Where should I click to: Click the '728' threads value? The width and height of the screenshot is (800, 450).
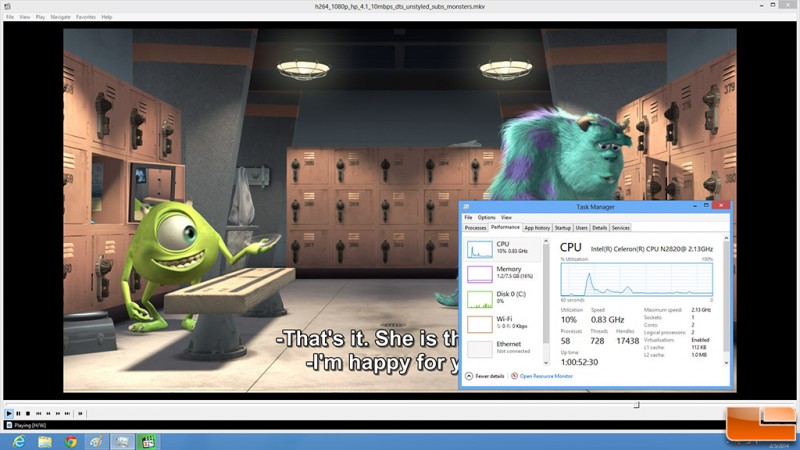[x=597, y=341]
